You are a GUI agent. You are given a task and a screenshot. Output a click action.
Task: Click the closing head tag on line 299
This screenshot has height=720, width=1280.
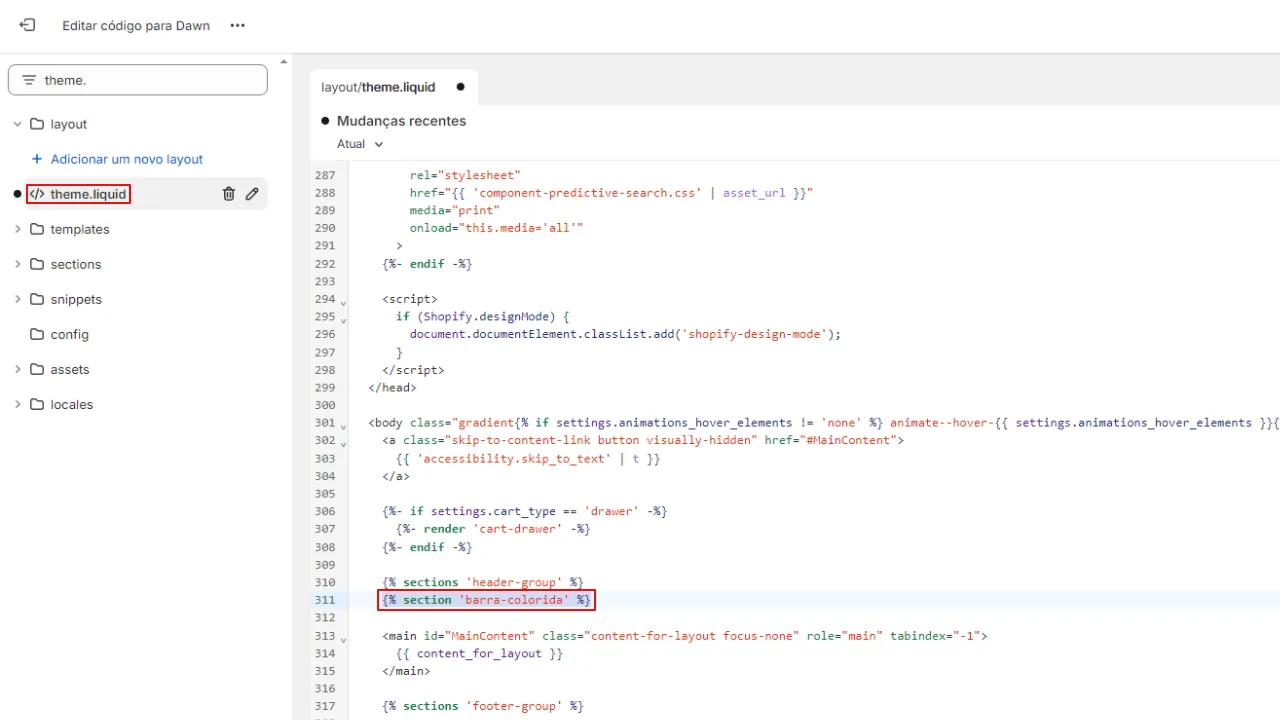[x=392, y=387]
